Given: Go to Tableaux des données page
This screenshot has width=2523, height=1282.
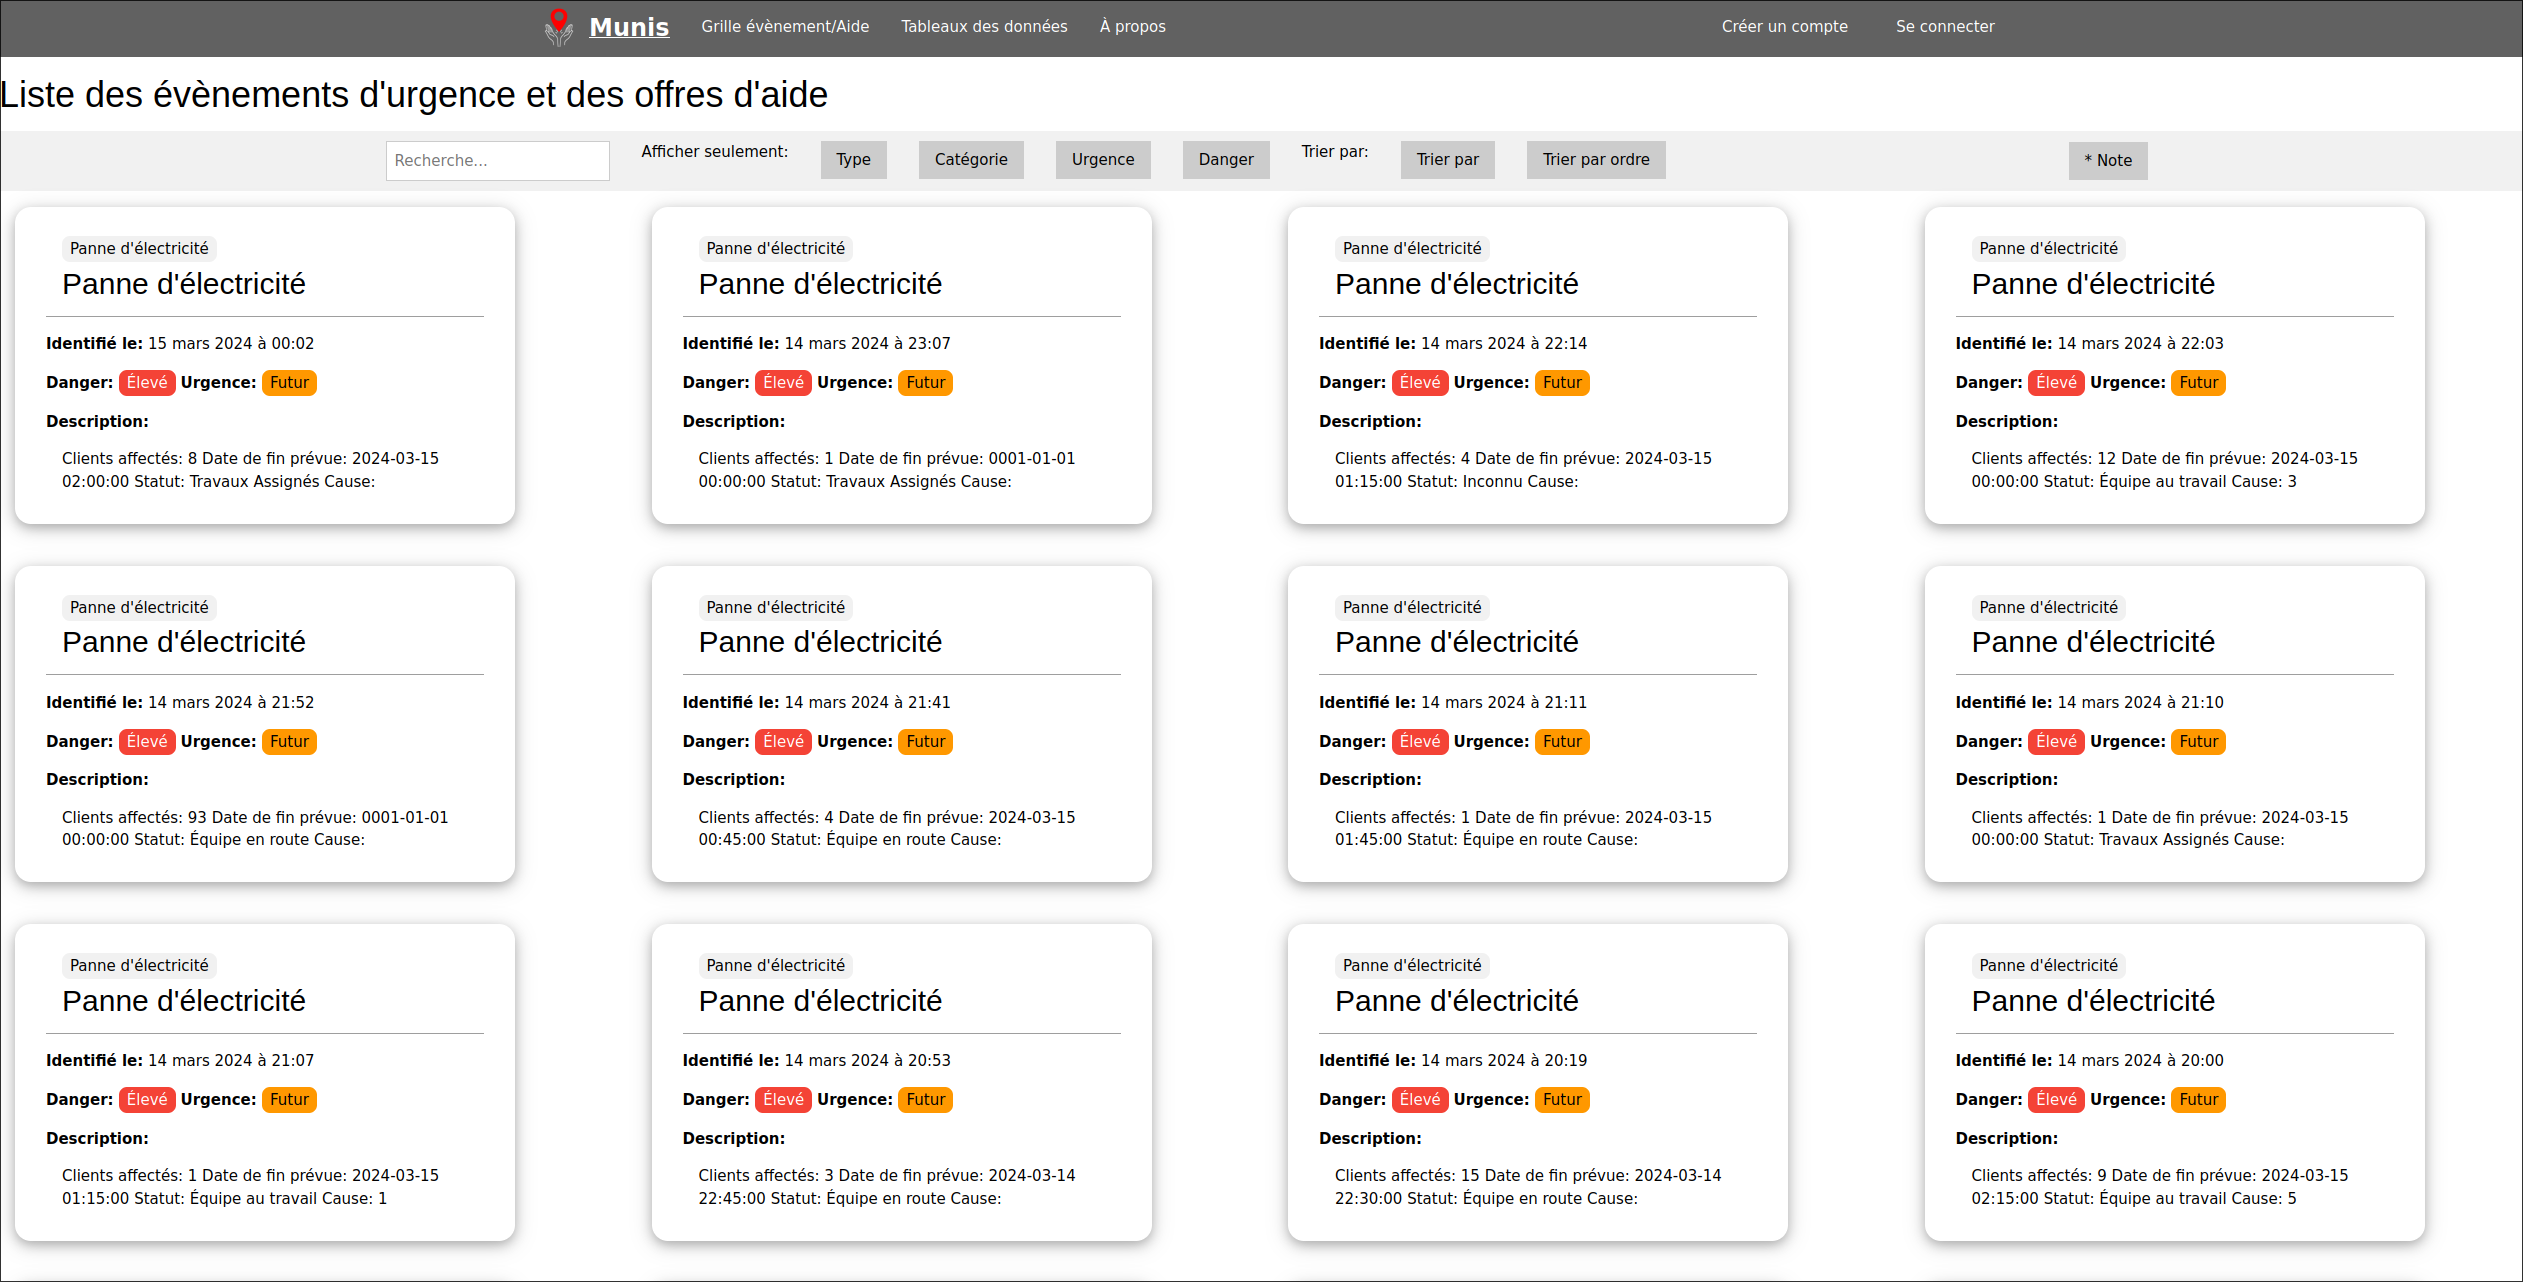Looking at the screenshot, I should [983, 27].
